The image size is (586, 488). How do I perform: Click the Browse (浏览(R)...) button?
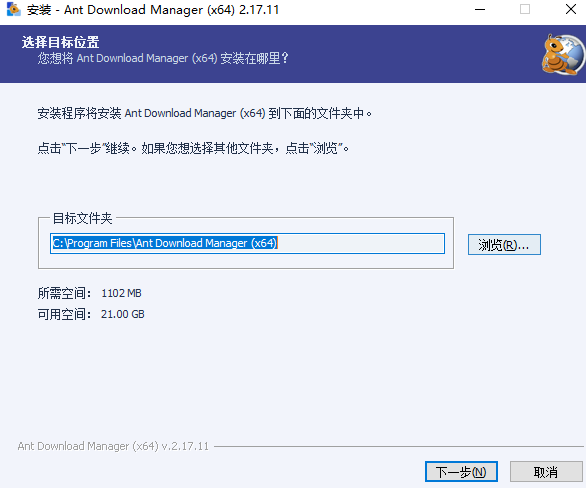coord(504,245)
